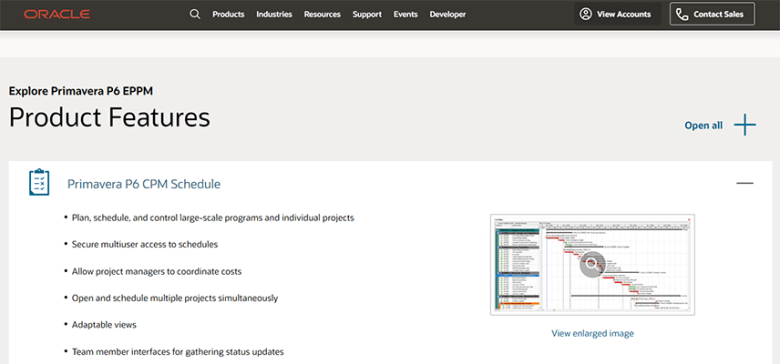
Task: Collapse Primavera P6 CPM Schedule with minus icon
Action: coord(745,183)
